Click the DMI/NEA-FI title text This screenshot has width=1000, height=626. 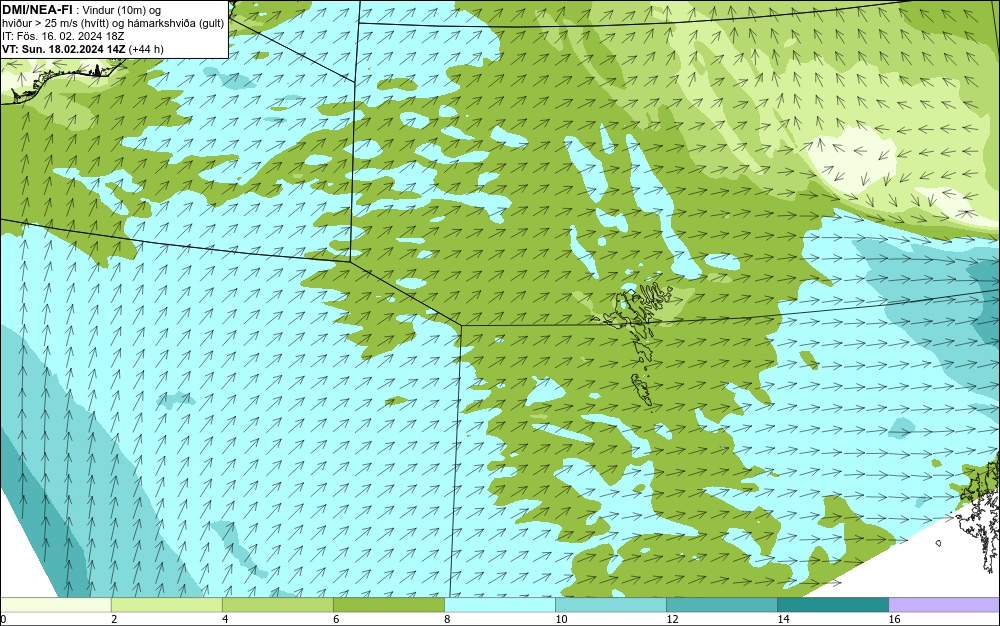(37, 10)
